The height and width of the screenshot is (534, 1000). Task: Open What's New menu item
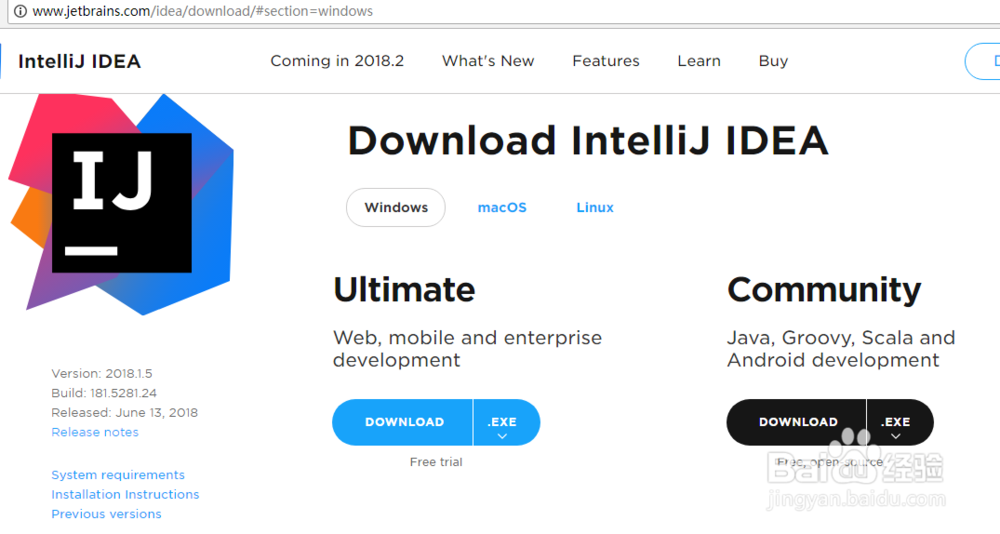point(488,61)
